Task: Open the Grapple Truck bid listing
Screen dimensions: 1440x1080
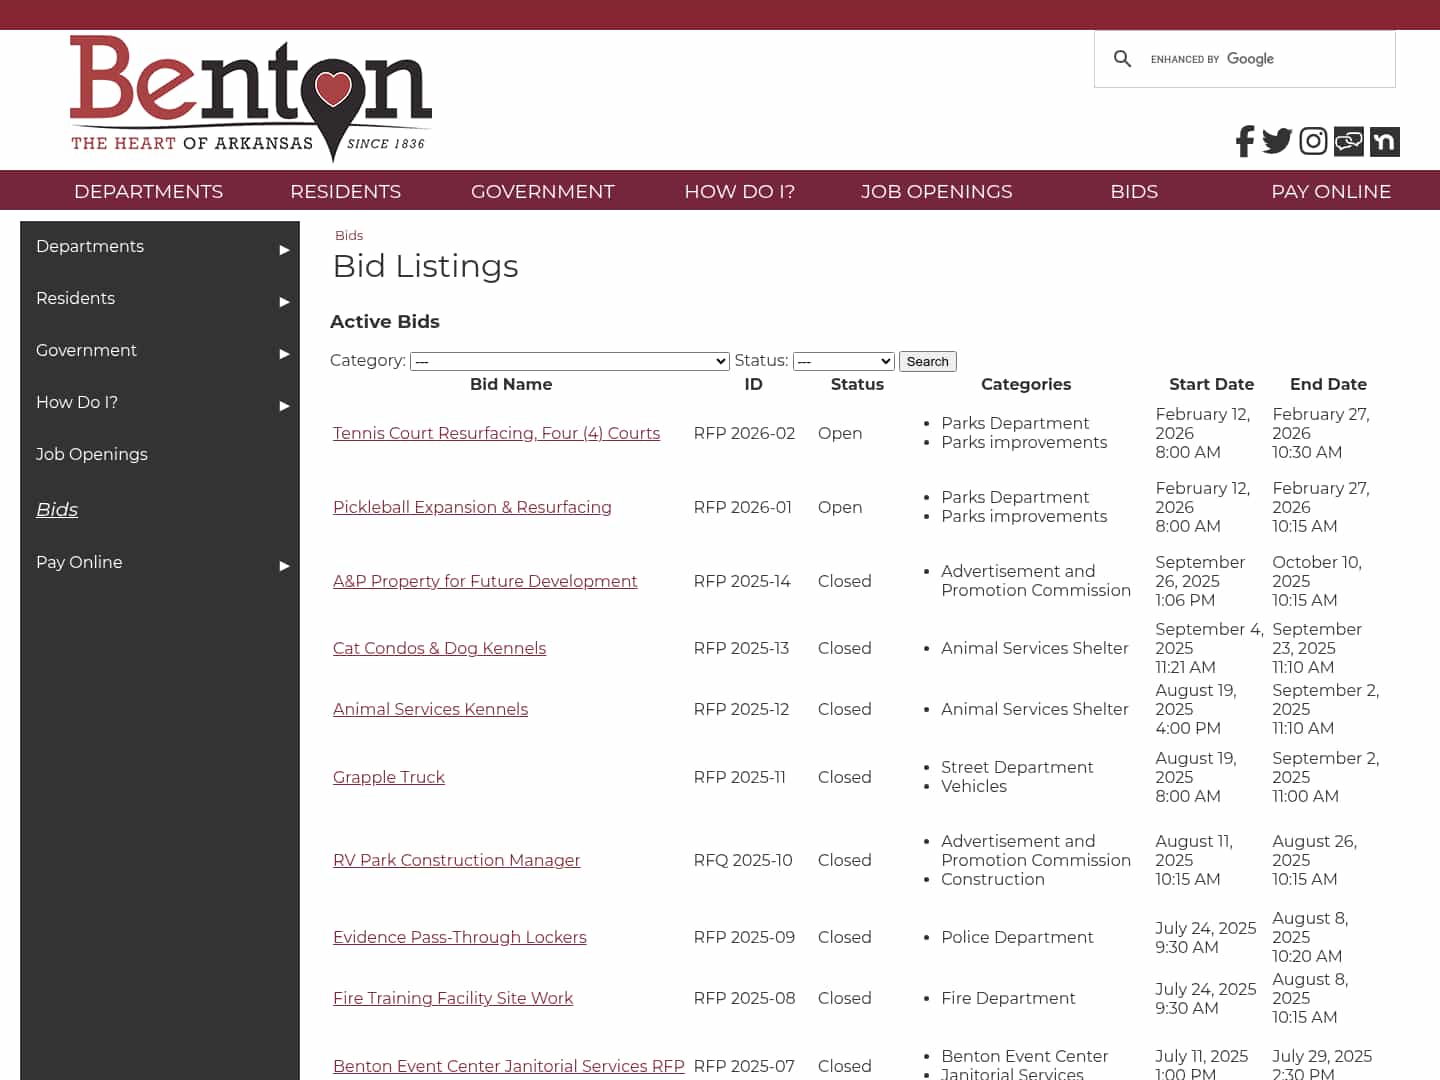Action: pyautogui.click(x=388, y=777)
